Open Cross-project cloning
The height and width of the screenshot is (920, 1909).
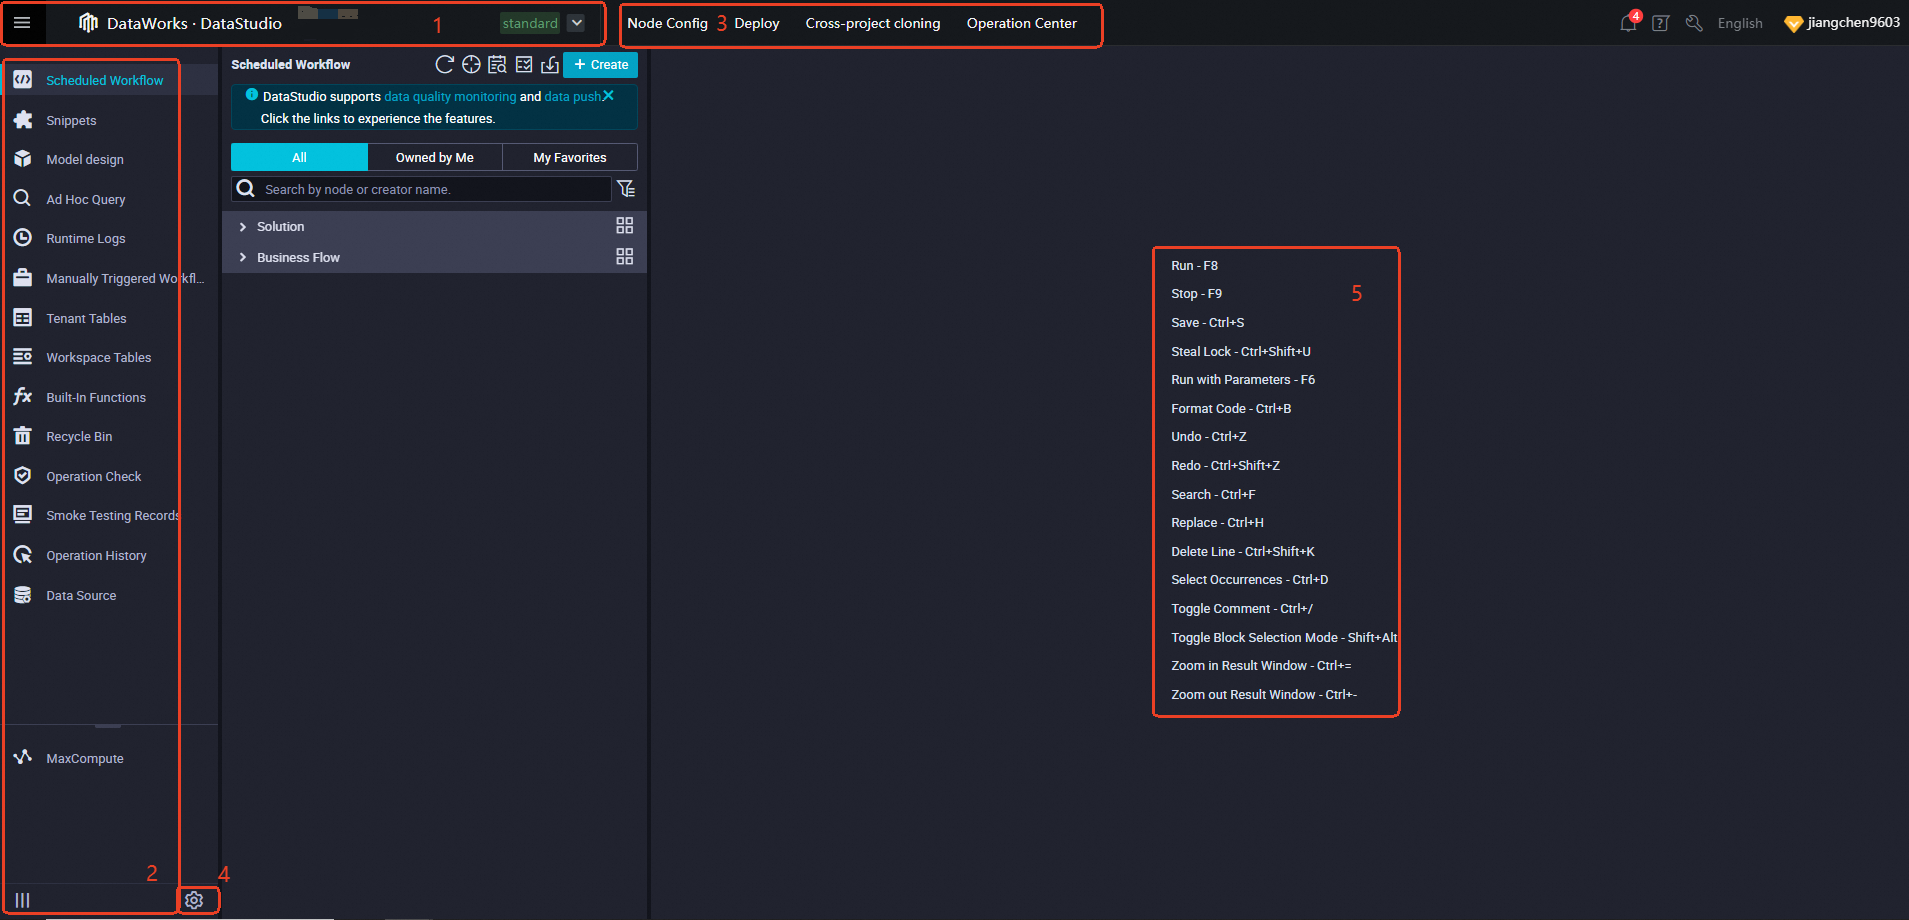873,23
